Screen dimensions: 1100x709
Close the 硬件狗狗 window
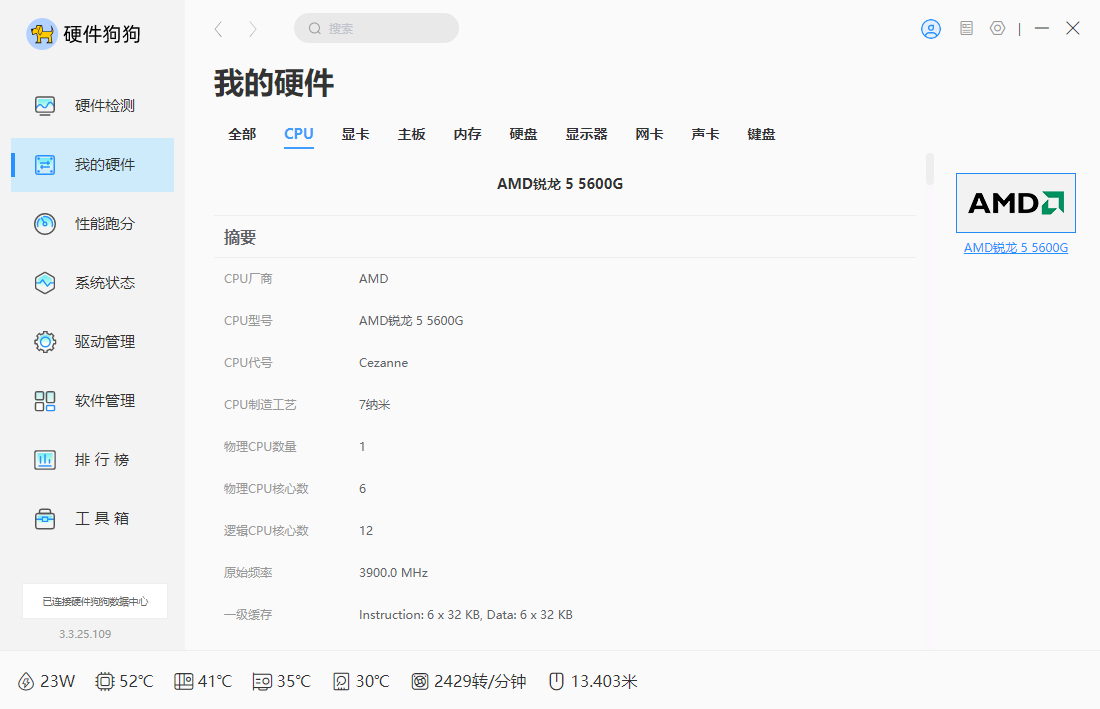point(1073,28)
